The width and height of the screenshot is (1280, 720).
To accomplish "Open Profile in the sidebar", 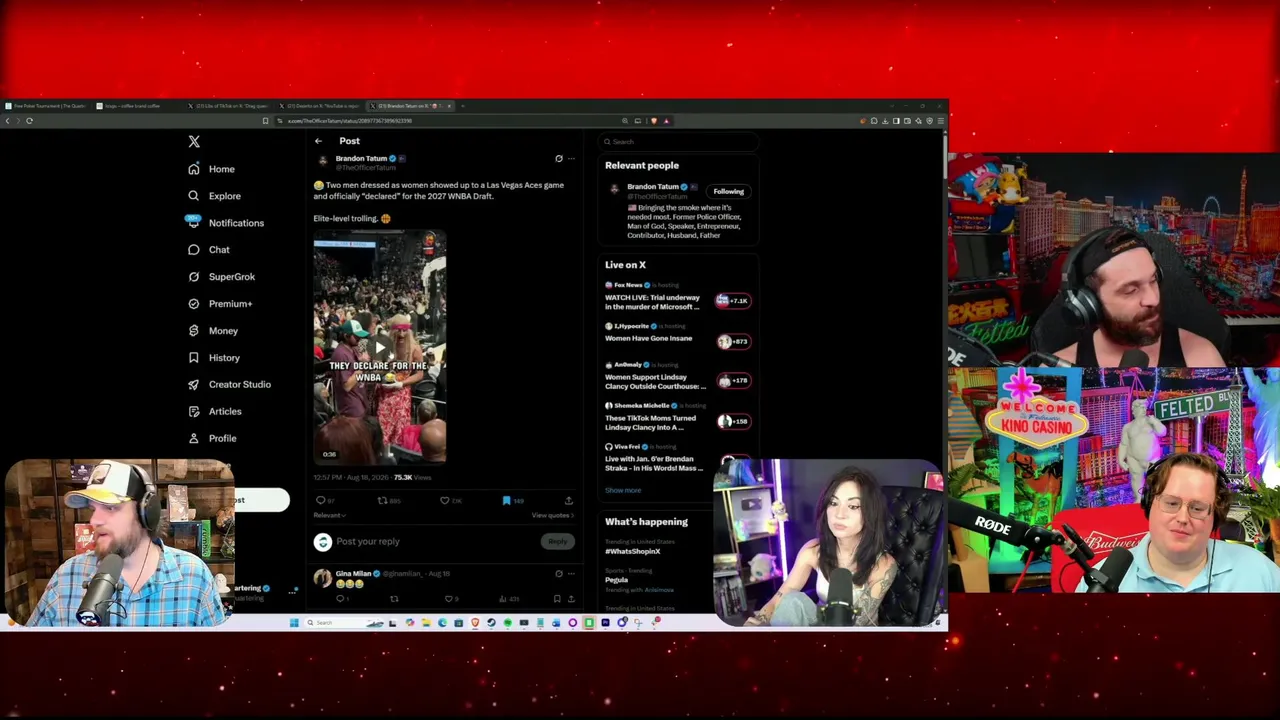I will [212, 439].
